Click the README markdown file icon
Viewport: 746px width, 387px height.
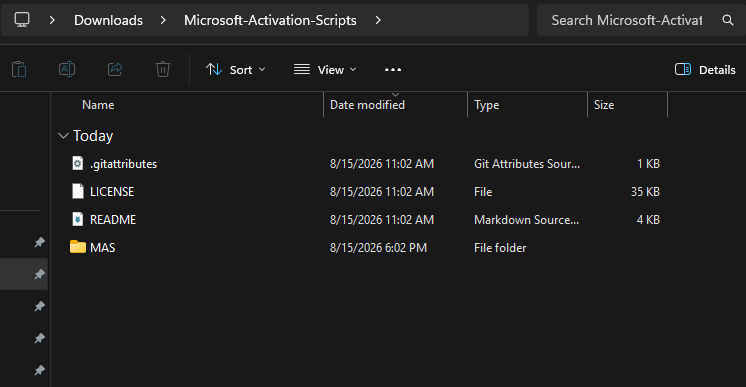point(78,219)
